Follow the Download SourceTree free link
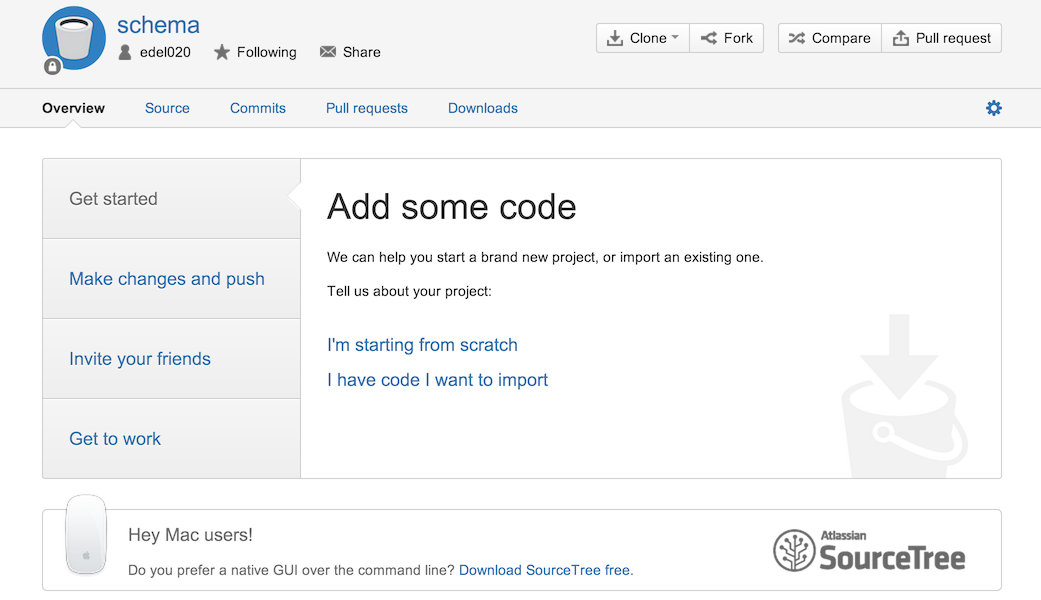This screenshot has height=600, width=1041. coord(544,570)
